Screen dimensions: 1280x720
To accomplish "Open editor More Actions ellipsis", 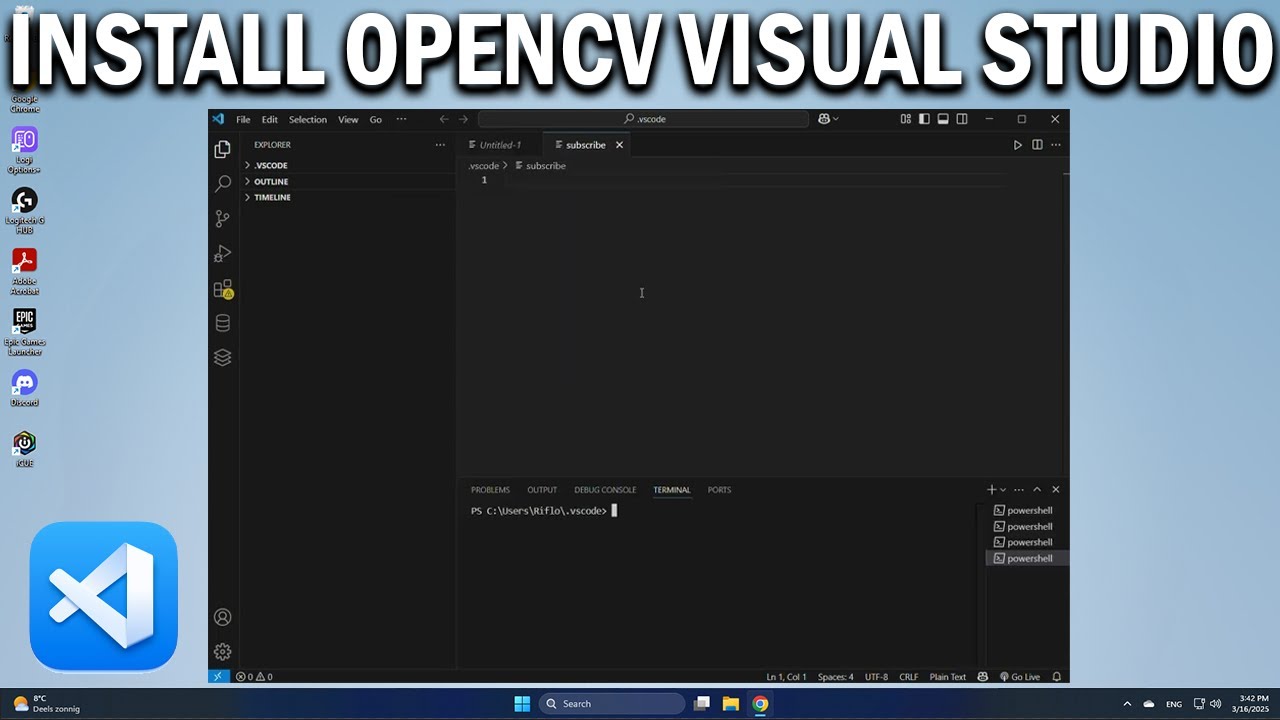I will pyautogui.click(x=1055, y=145).
